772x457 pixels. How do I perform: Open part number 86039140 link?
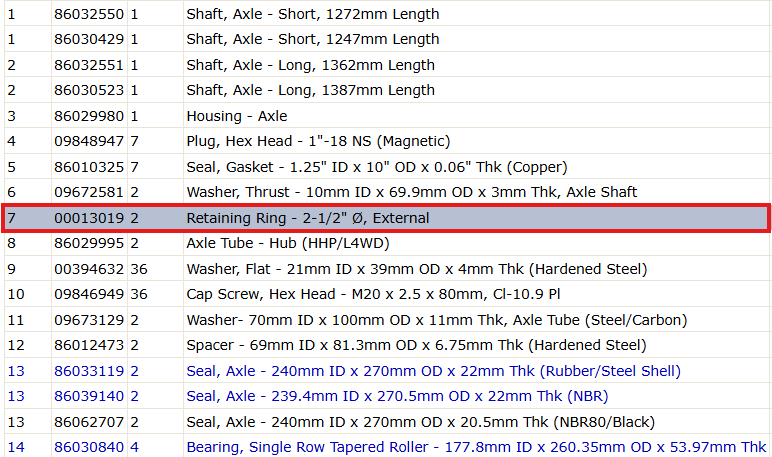point(89,396)
